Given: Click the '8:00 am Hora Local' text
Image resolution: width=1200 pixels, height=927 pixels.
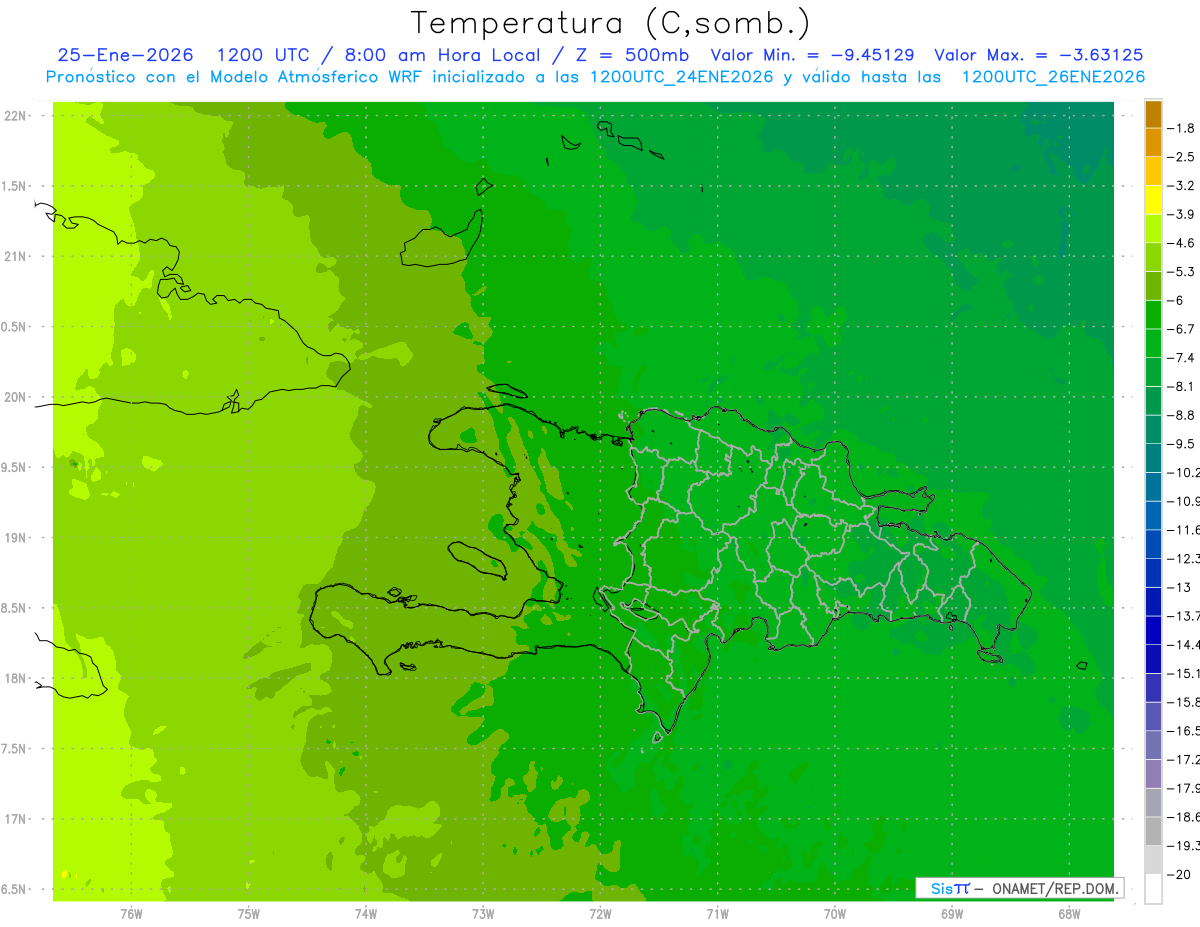Looking at the screenshot, I should 441,55.
